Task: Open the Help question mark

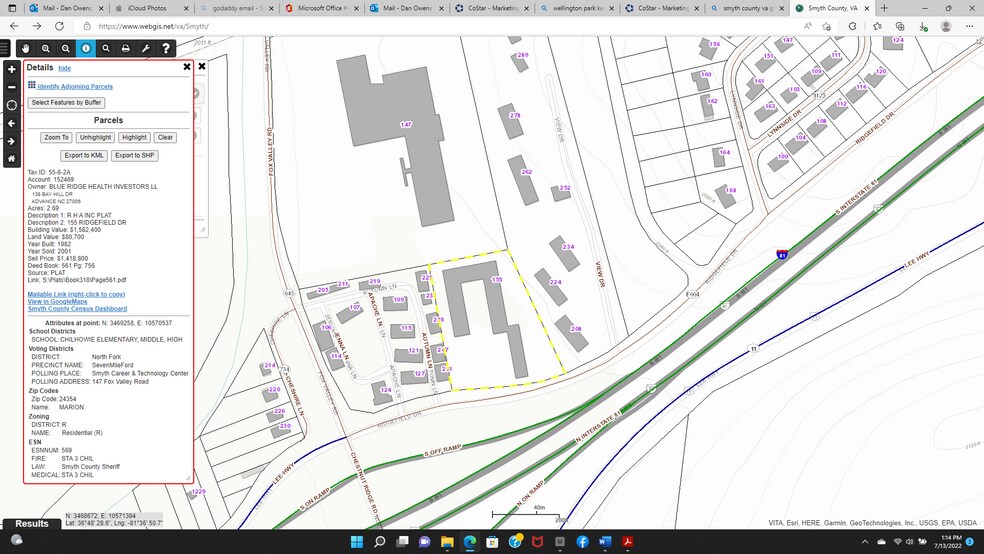Action: pyautogui.click(x=166, y=48)
